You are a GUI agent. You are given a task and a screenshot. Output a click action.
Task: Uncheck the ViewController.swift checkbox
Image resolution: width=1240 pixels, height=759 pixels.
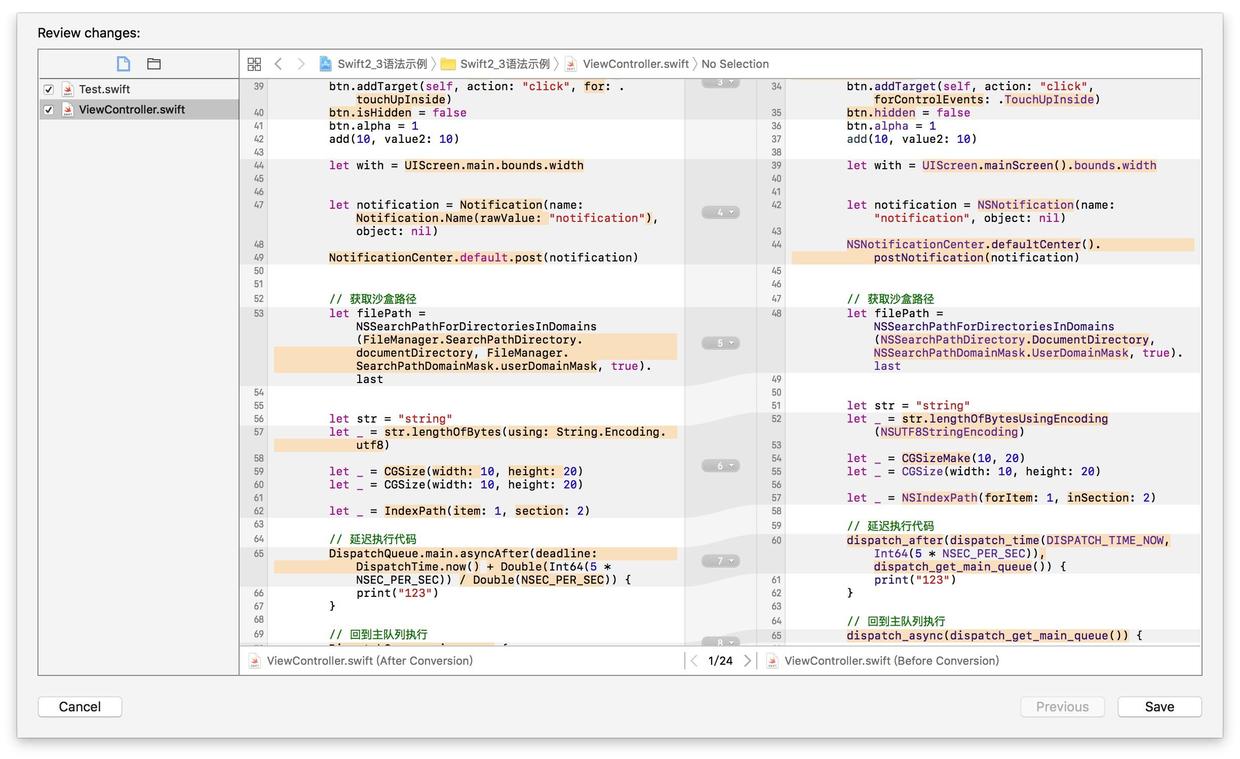point(48,110)
